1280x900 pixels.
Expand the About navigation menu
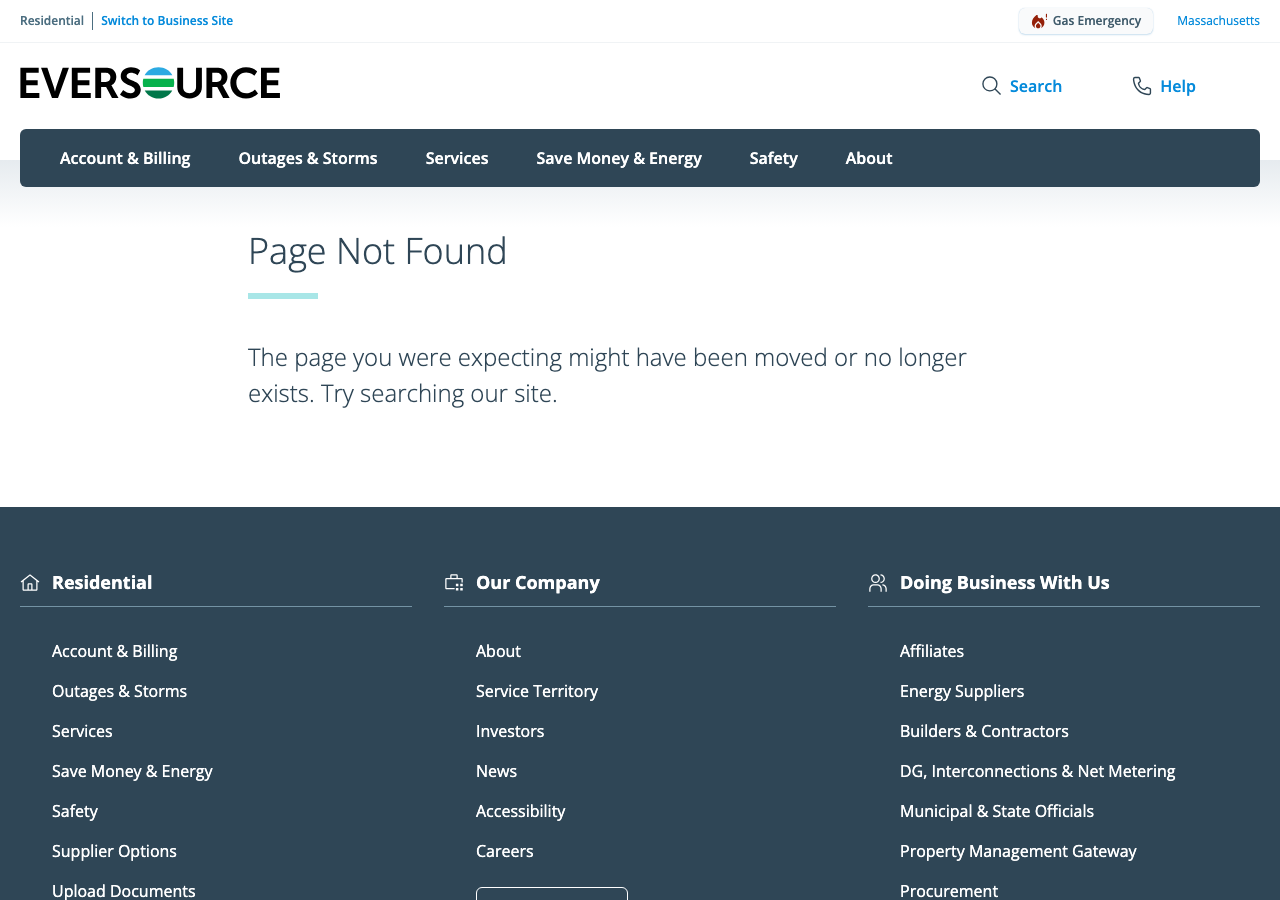(869, 158)
